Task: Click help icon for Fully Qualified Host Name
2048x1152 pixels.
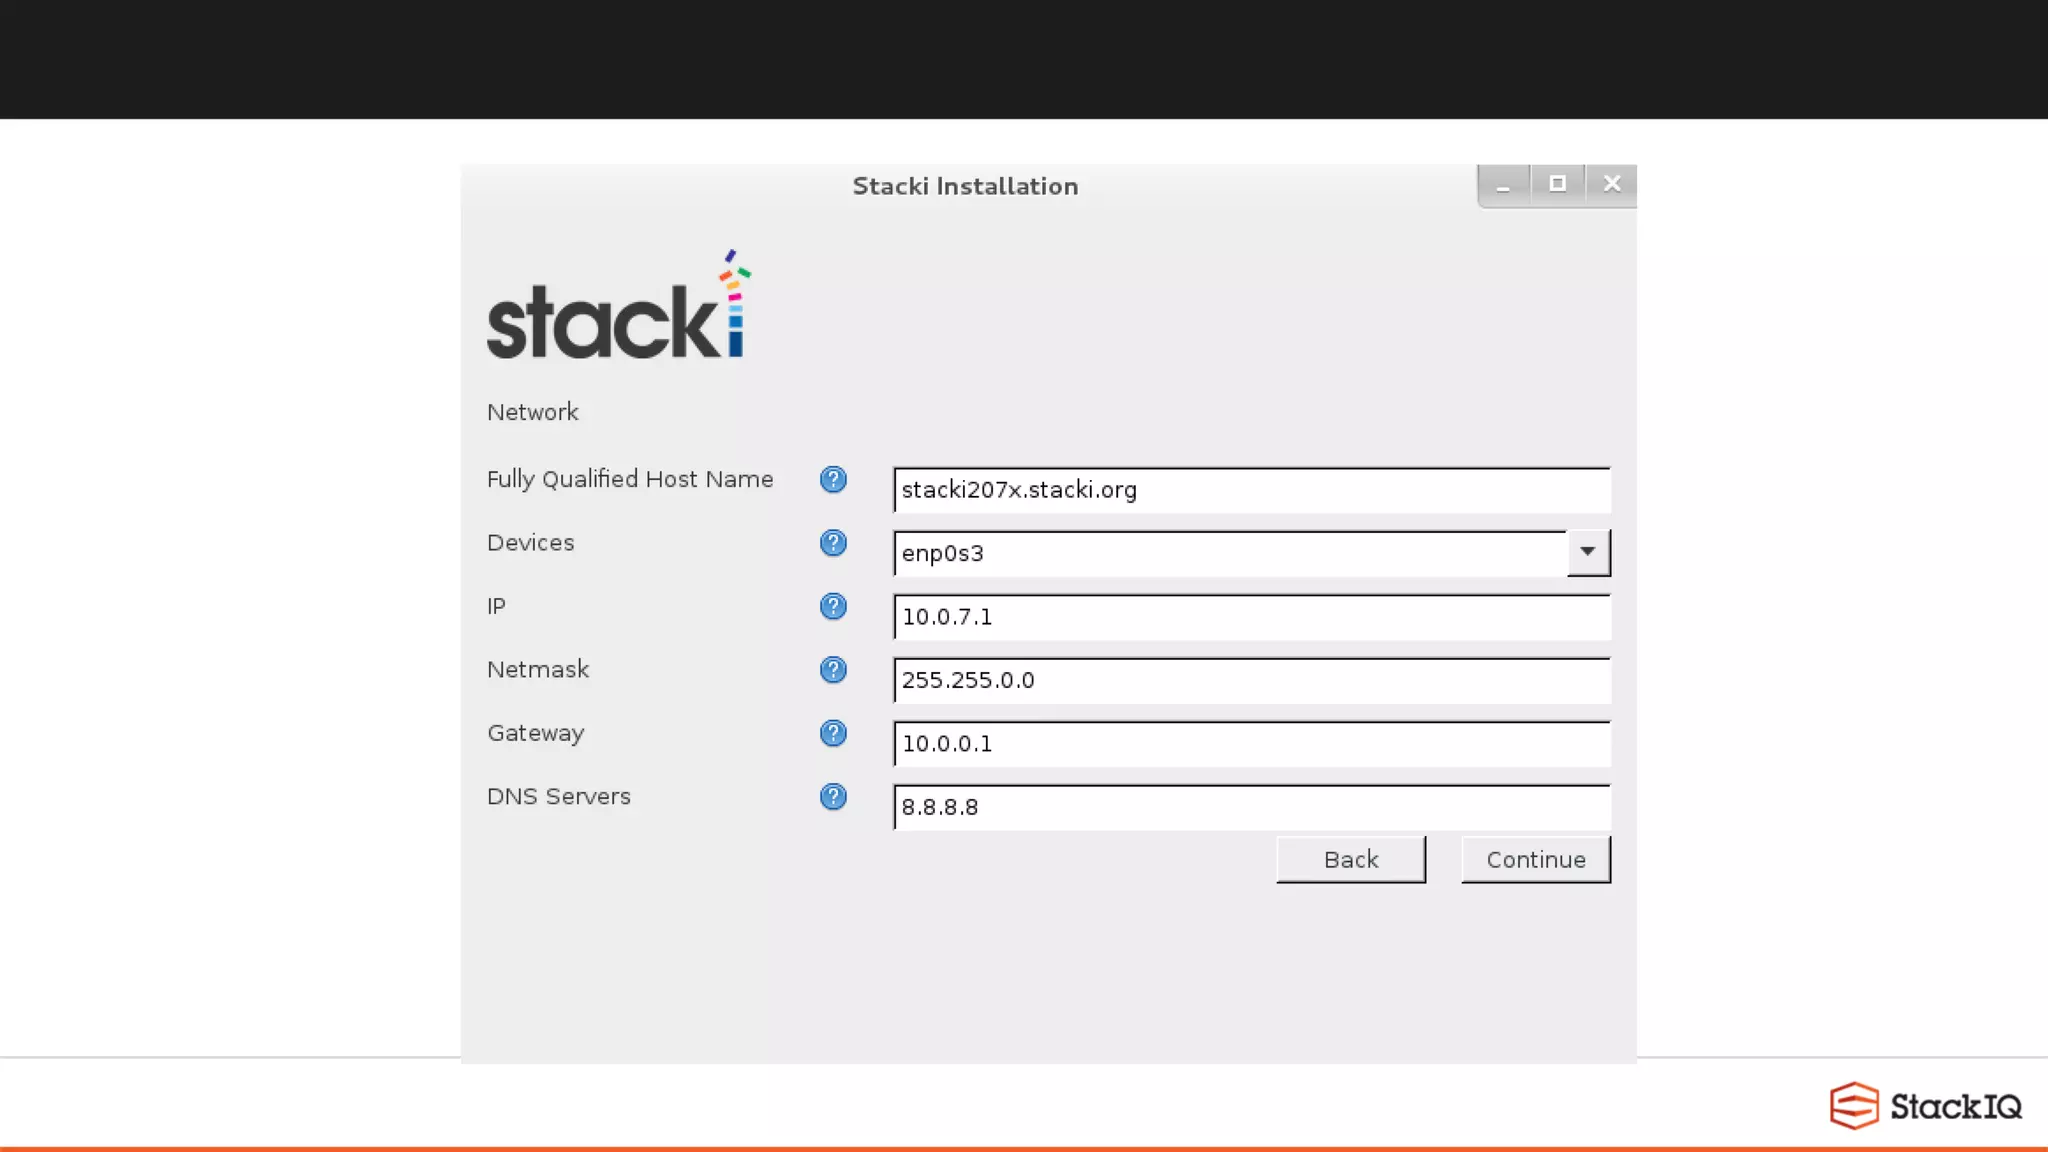Action: pos(833,480)
